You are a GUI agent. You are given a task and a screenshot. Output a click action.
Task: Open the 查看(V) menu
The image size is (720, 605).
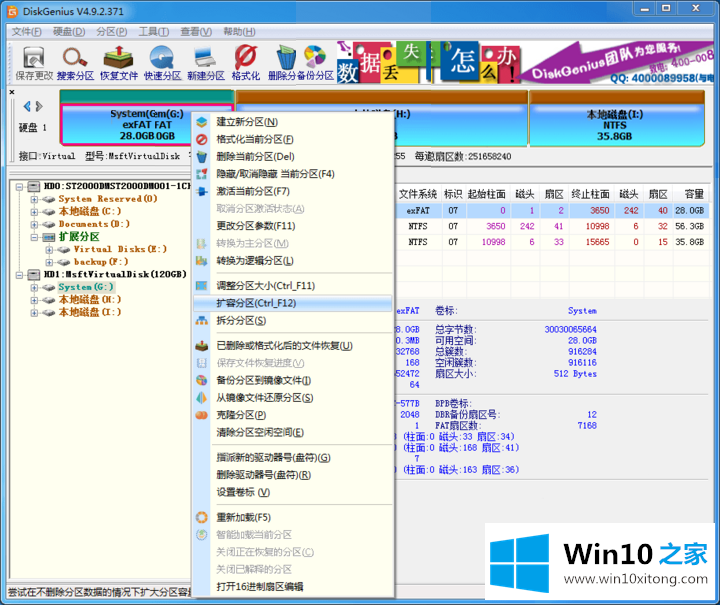pos(196,32)
